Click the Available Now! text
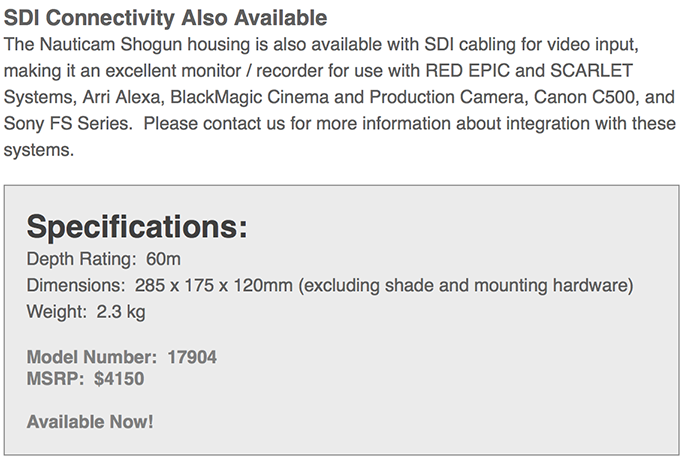Screen dimensions: 700x464 pyautogui.click(x=90, y=422)
